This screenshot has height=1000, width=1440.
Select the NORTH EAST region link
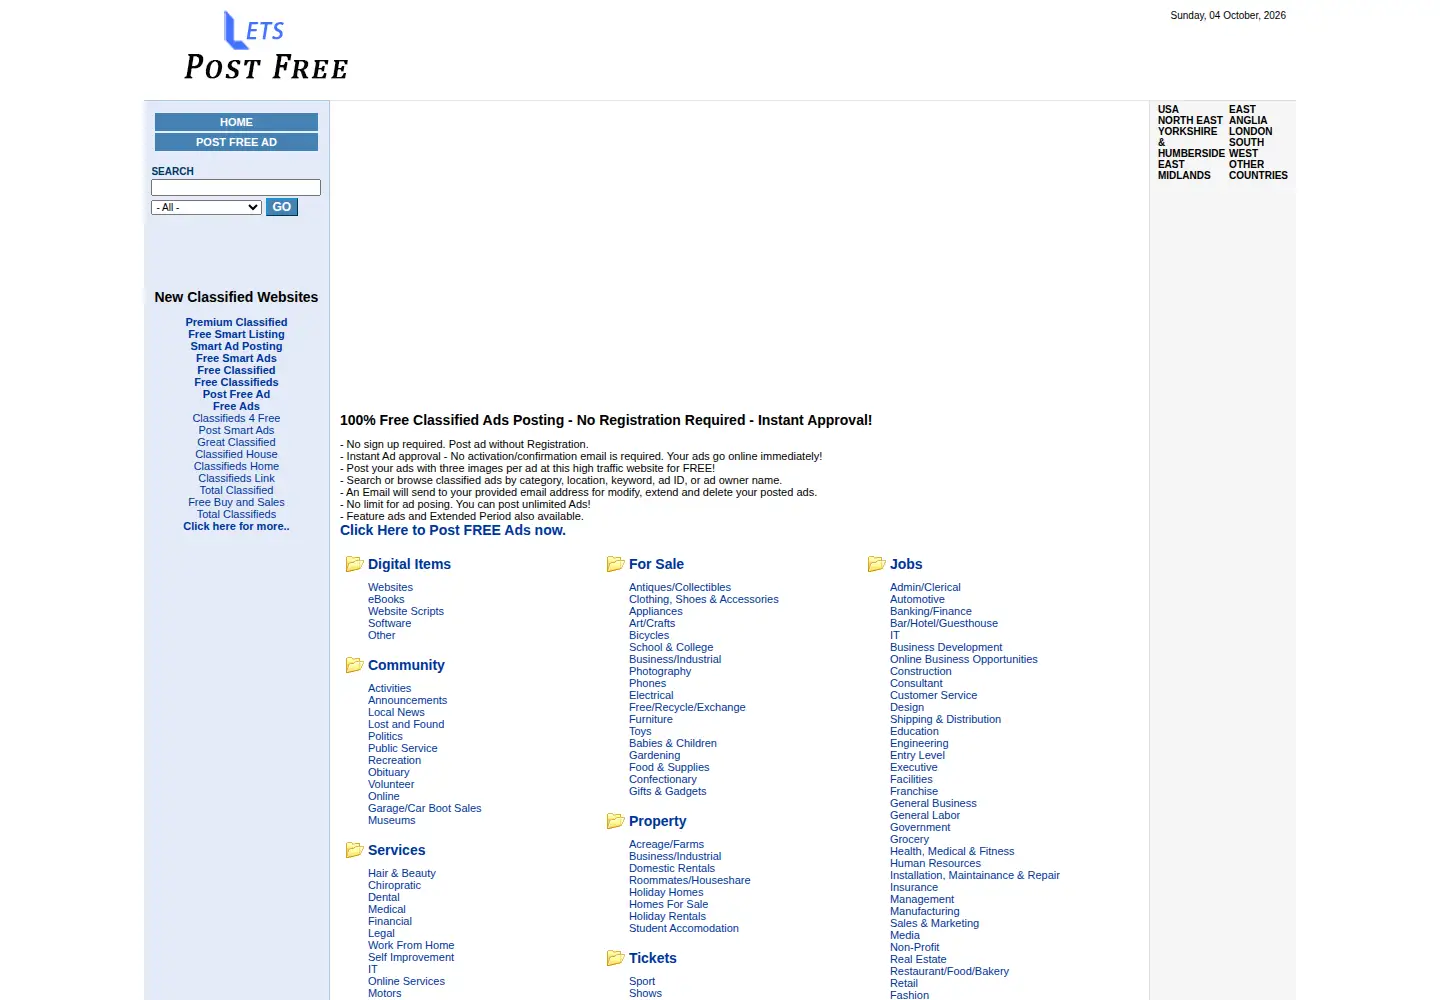[1190, 120]
